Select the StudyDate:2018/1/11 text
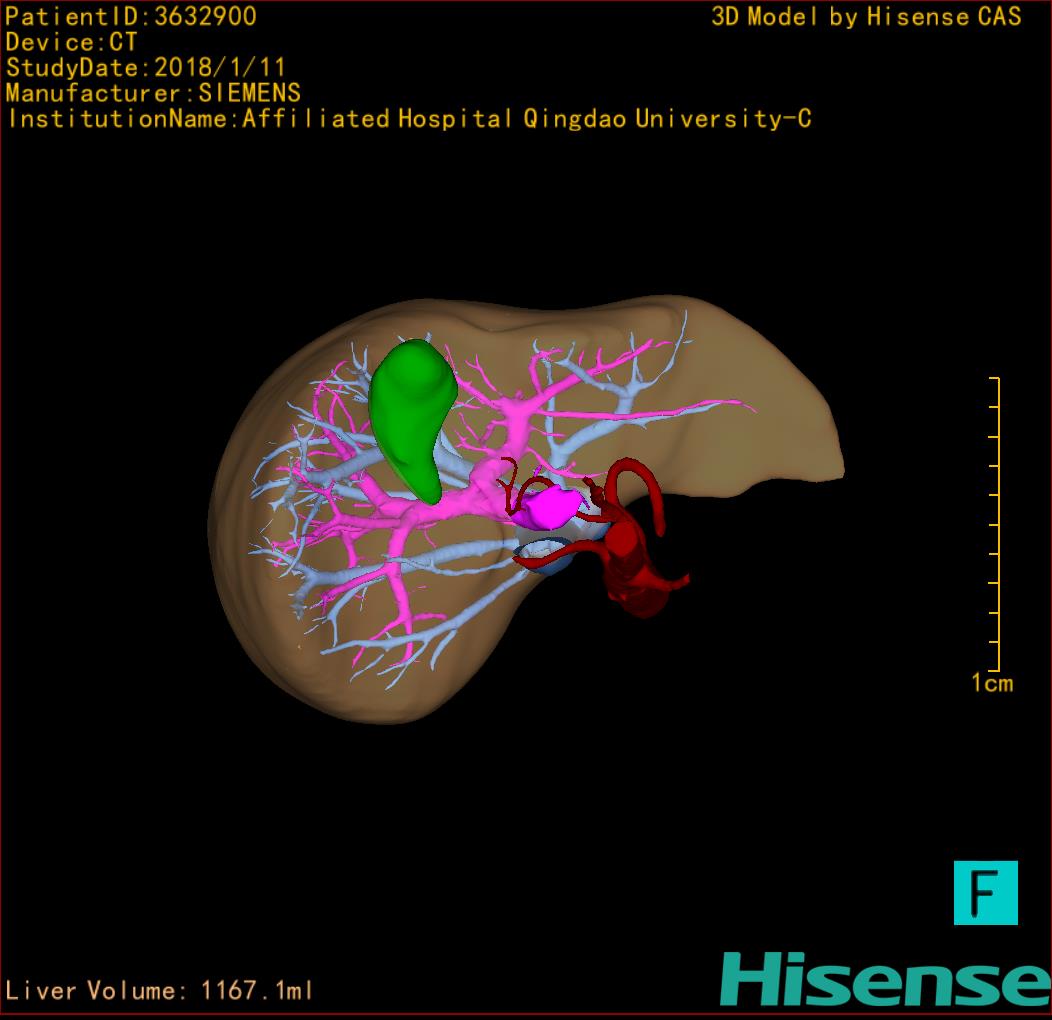This screenshot has width=1052, height=1020. pos(146,68)
